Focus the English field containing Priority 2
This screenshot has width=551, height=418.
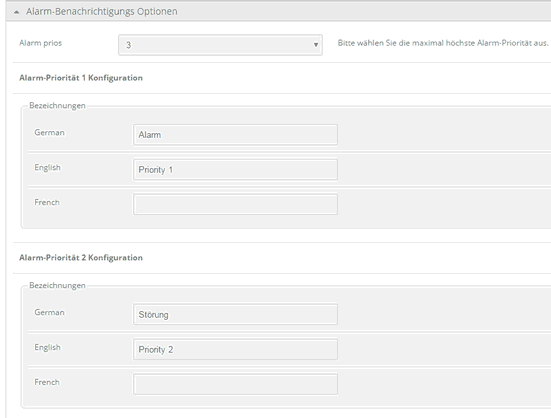click(235, 349)
